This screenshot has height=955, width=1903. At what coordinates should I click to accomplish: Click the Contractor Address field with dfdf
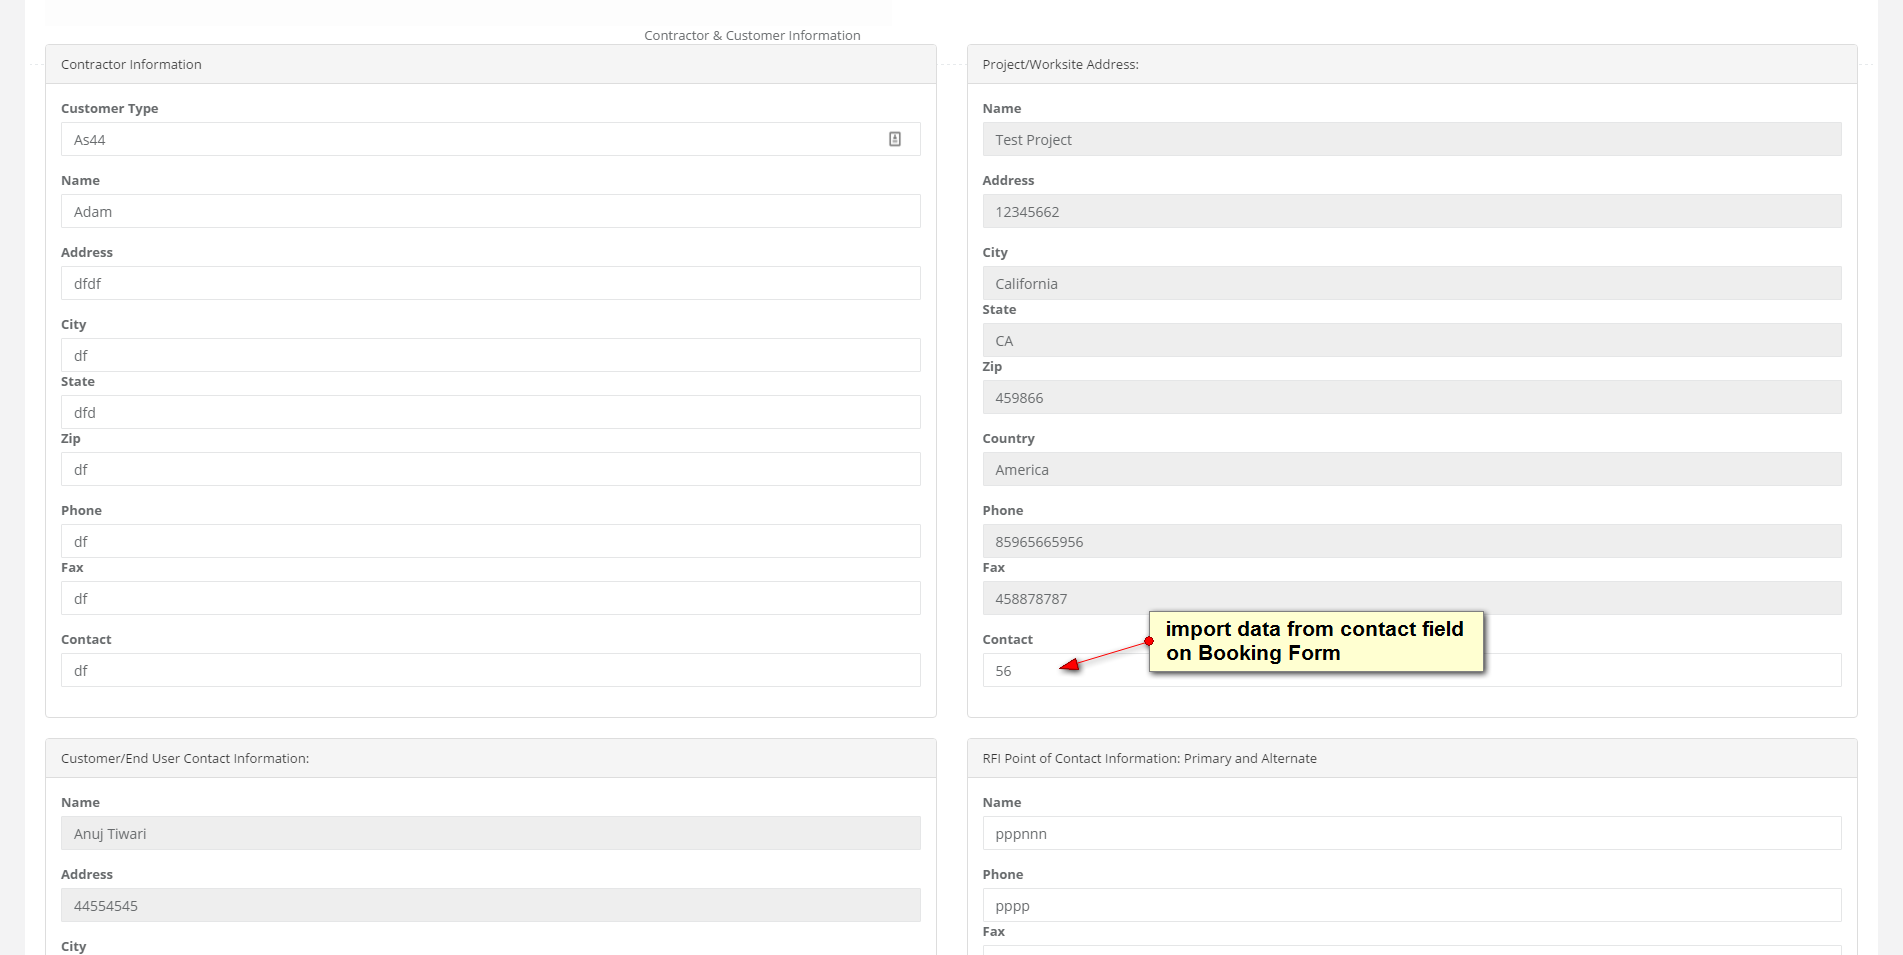(x=490, y=284)
